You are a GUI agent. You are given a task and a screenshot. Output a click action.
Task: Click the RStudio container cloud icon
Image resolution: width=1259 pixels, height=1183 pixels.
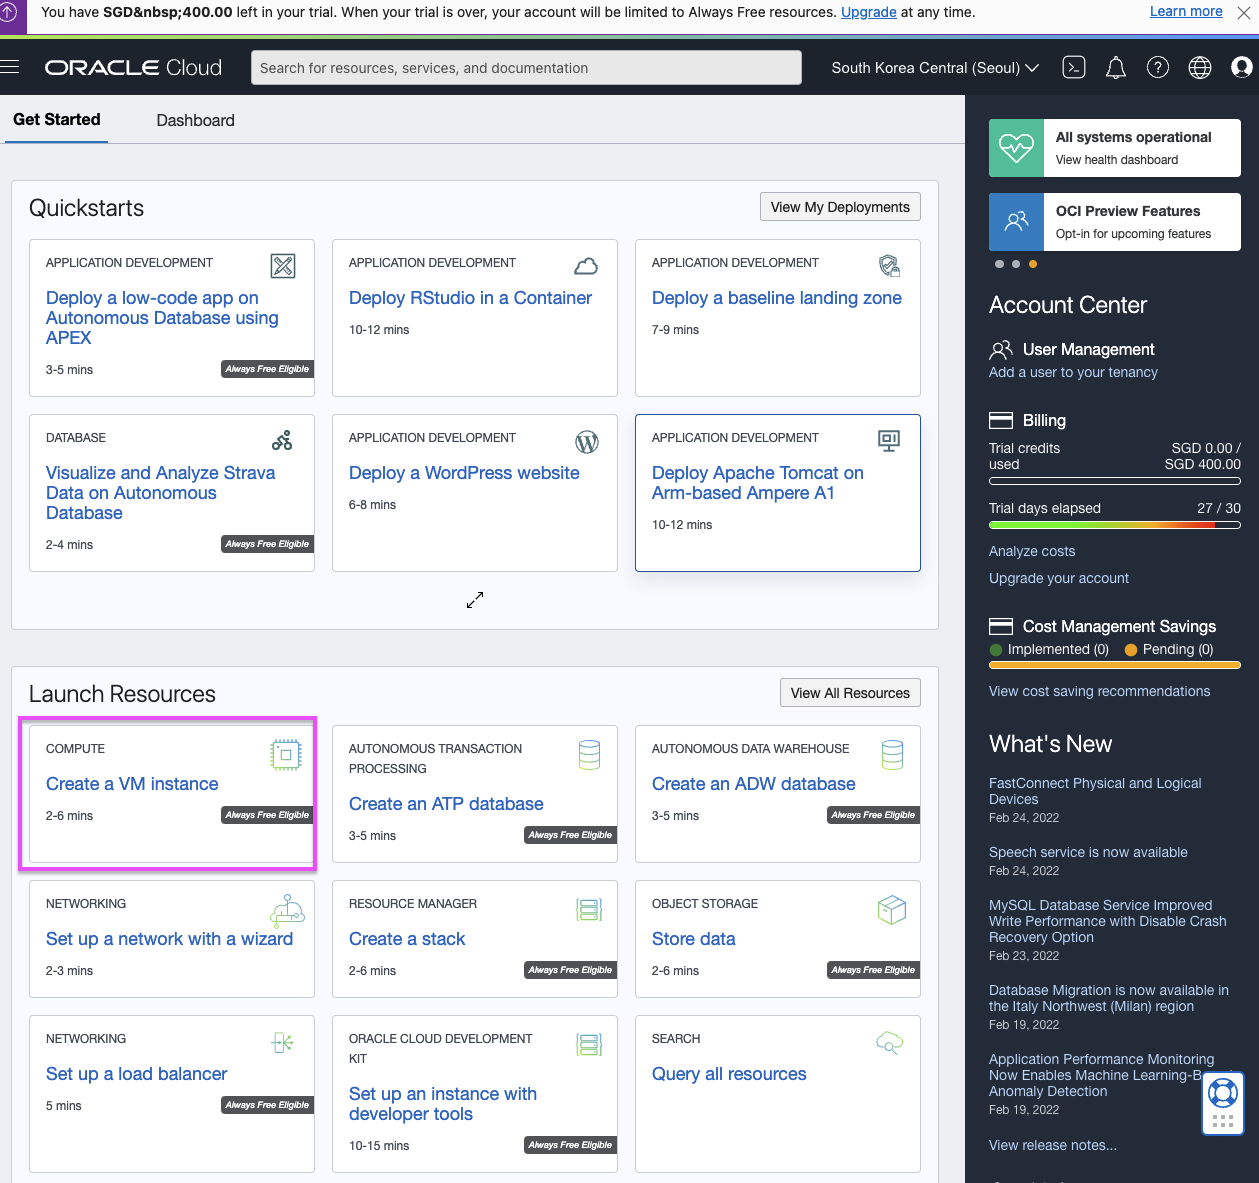(x=586, y=266)
